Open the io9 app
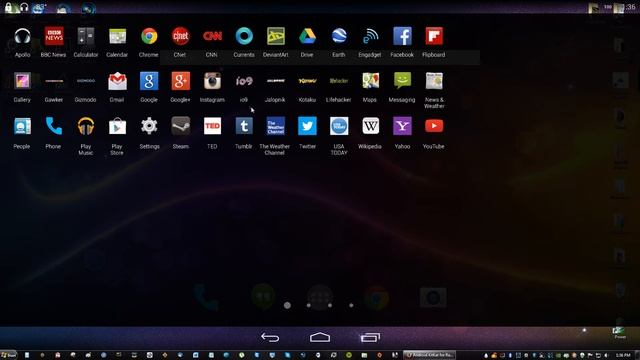This screenshot has width=640, height=360. (244, 81)
